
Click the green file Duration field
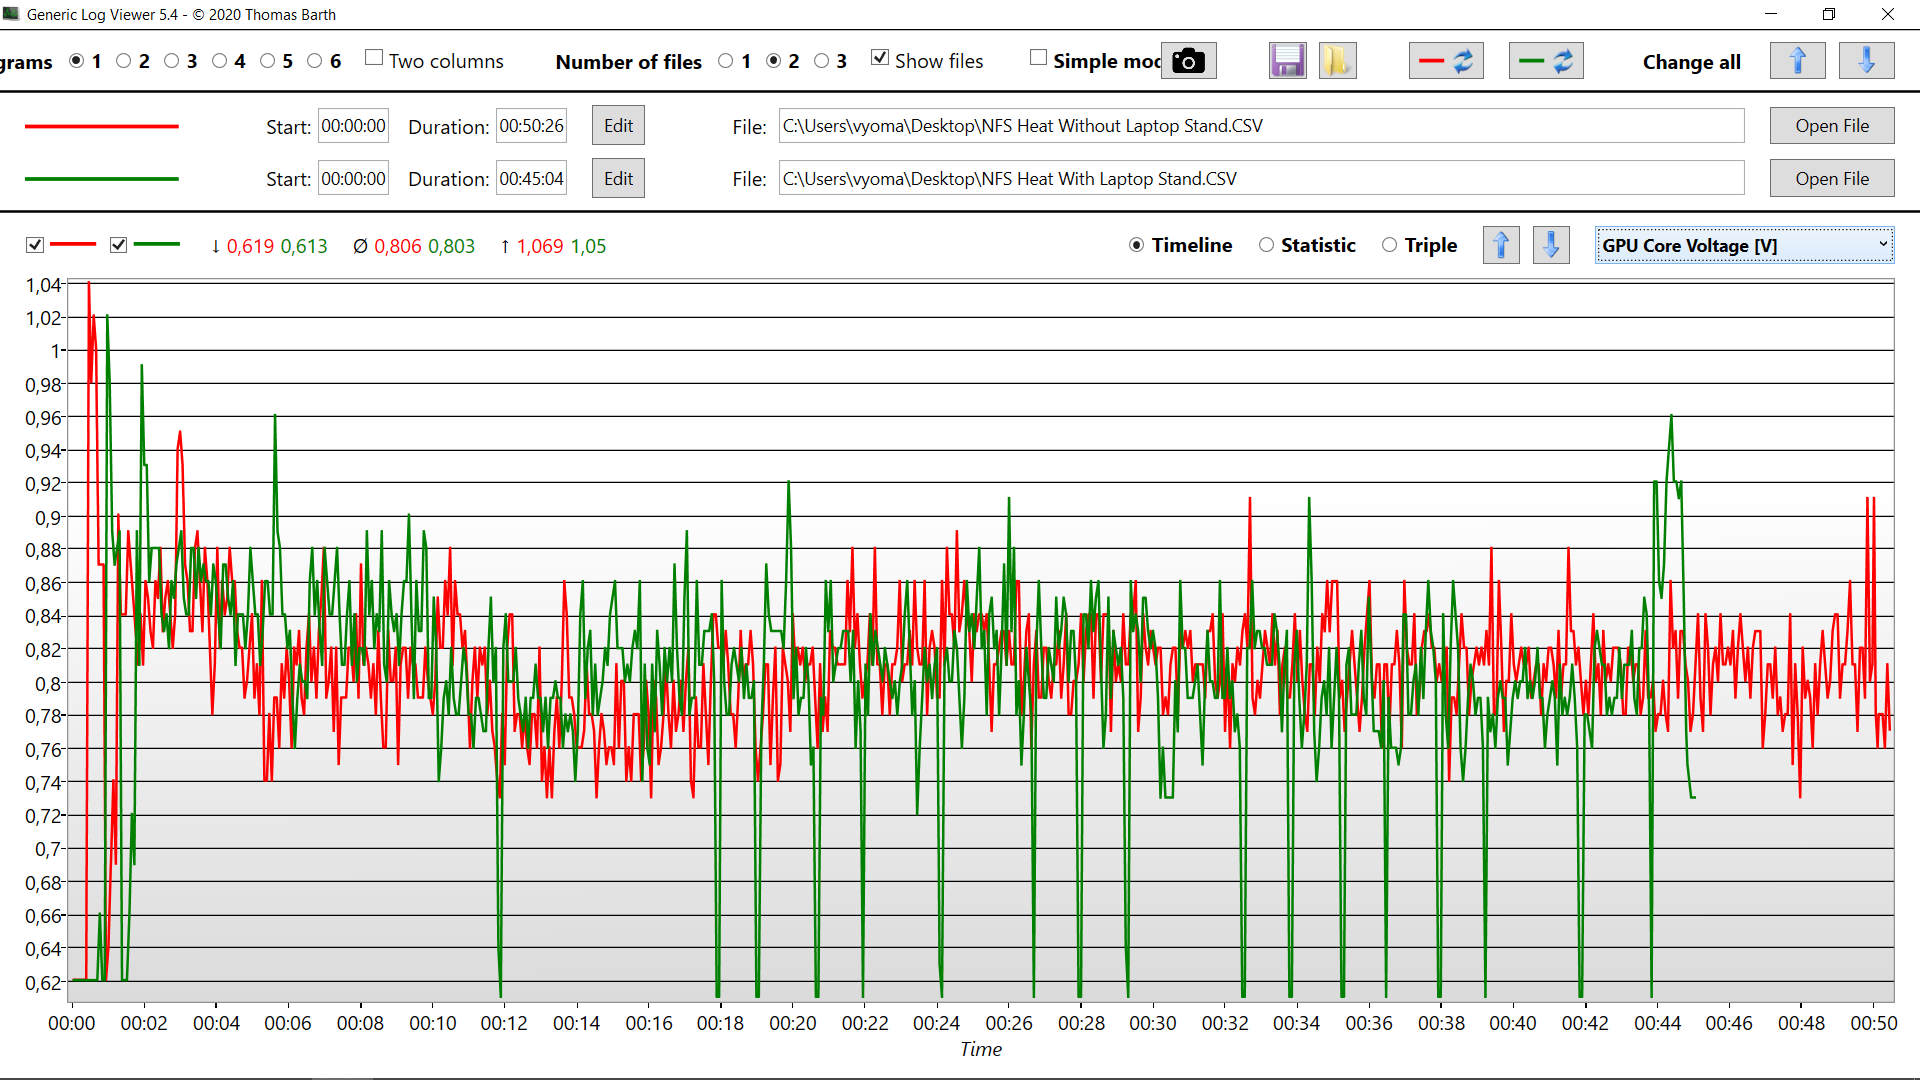coord(532,179)
